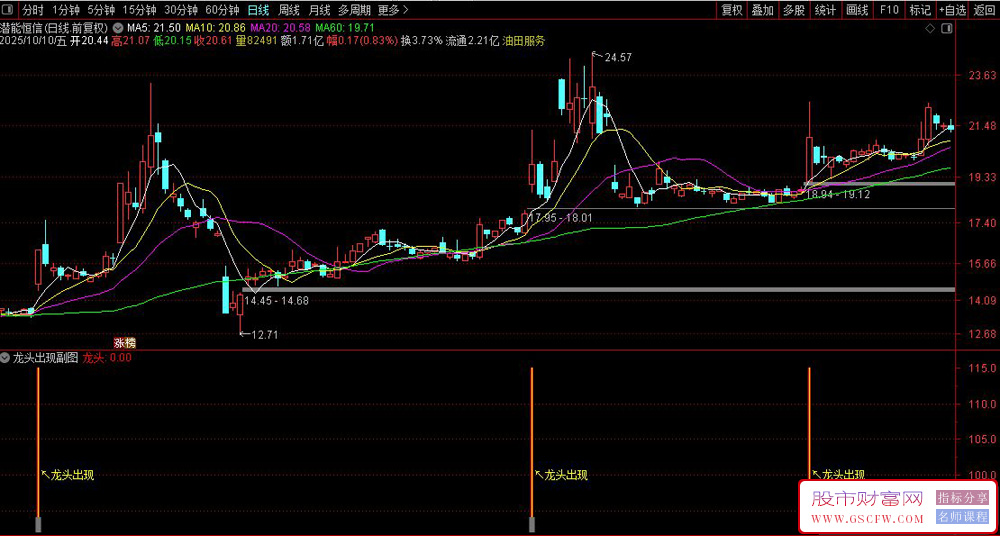The height and width of the screenshot is (536, 1000).
Task: Switch to the 分时 intraday view
Action: coord(33,10)
